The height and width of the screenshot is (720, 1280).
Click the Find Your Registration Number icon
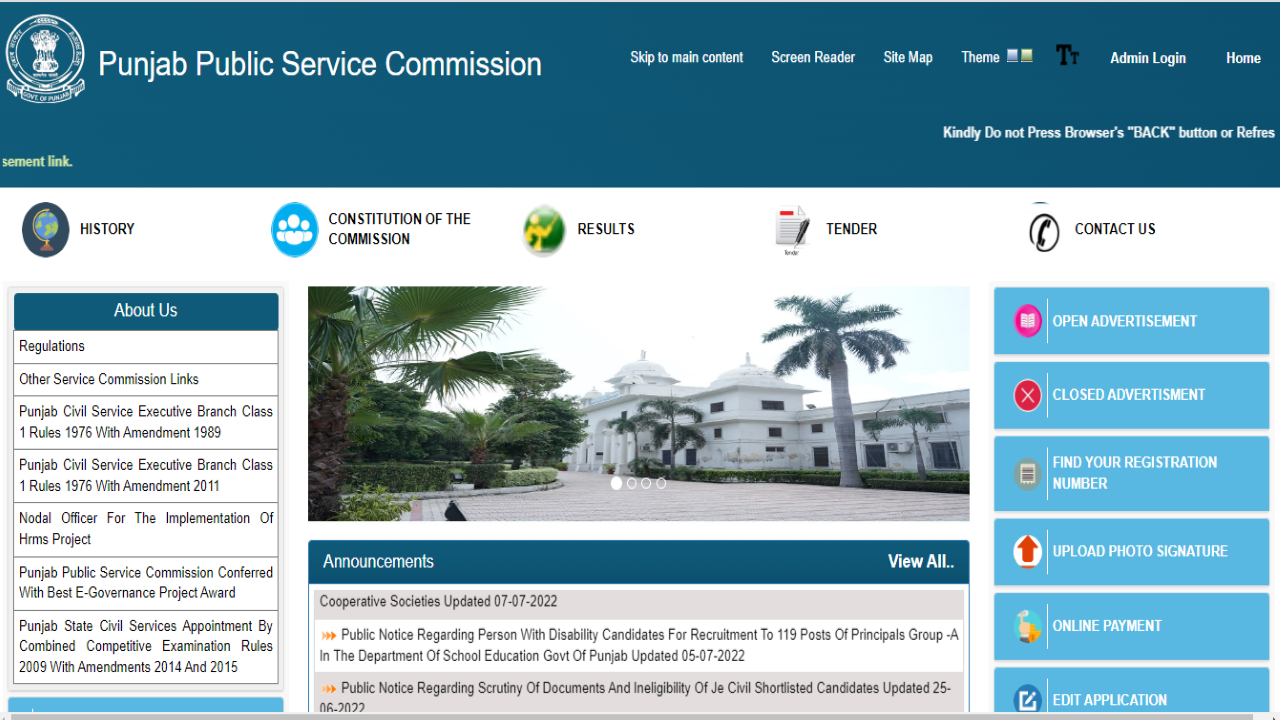(x=1027, y=473)
